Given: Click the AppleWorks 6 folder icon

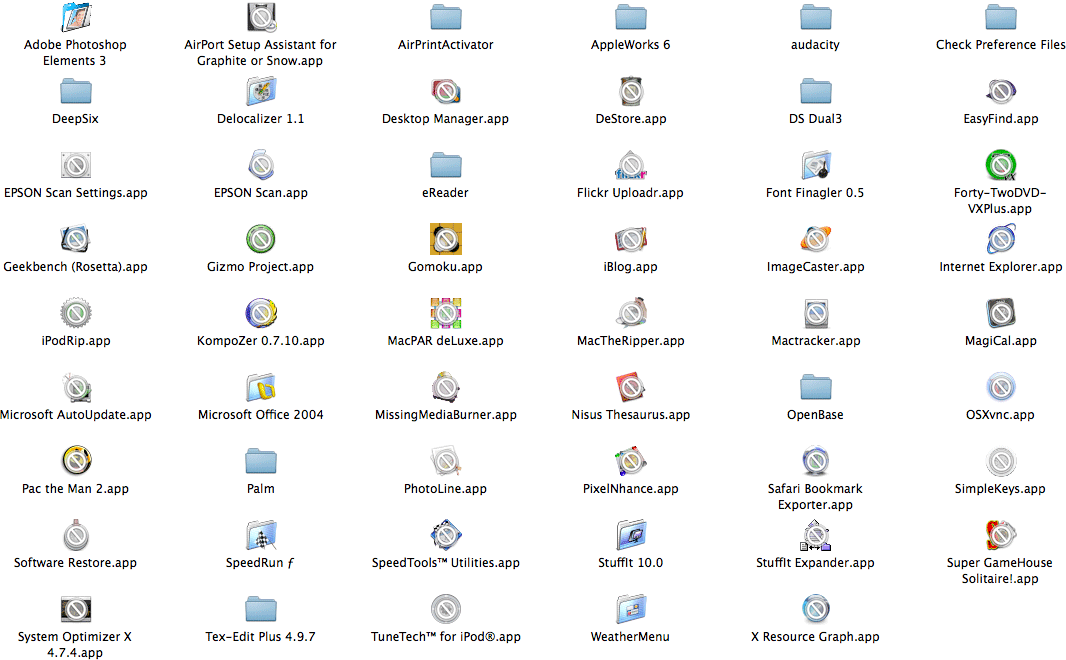Looking at the screenshot, I should [x=631, y=17].
